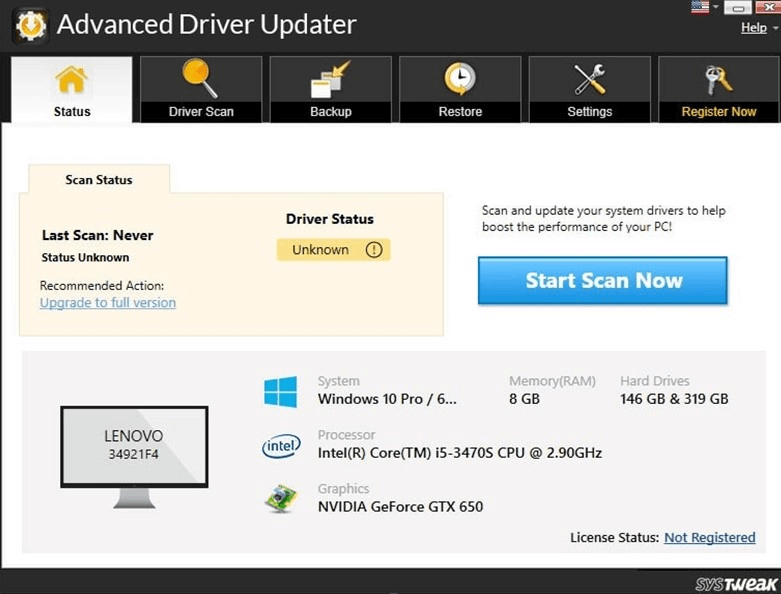
Task: Open the Driver Scan tab
Action: 201,90
